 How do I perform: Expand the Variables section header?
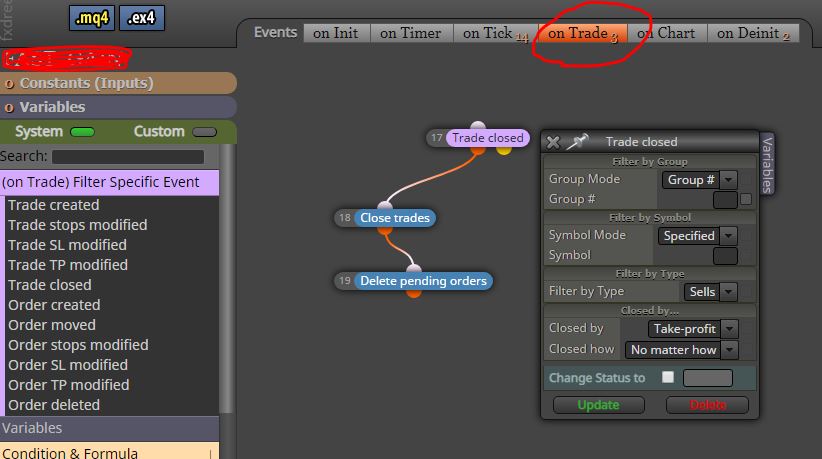click(x=118, y=107)
